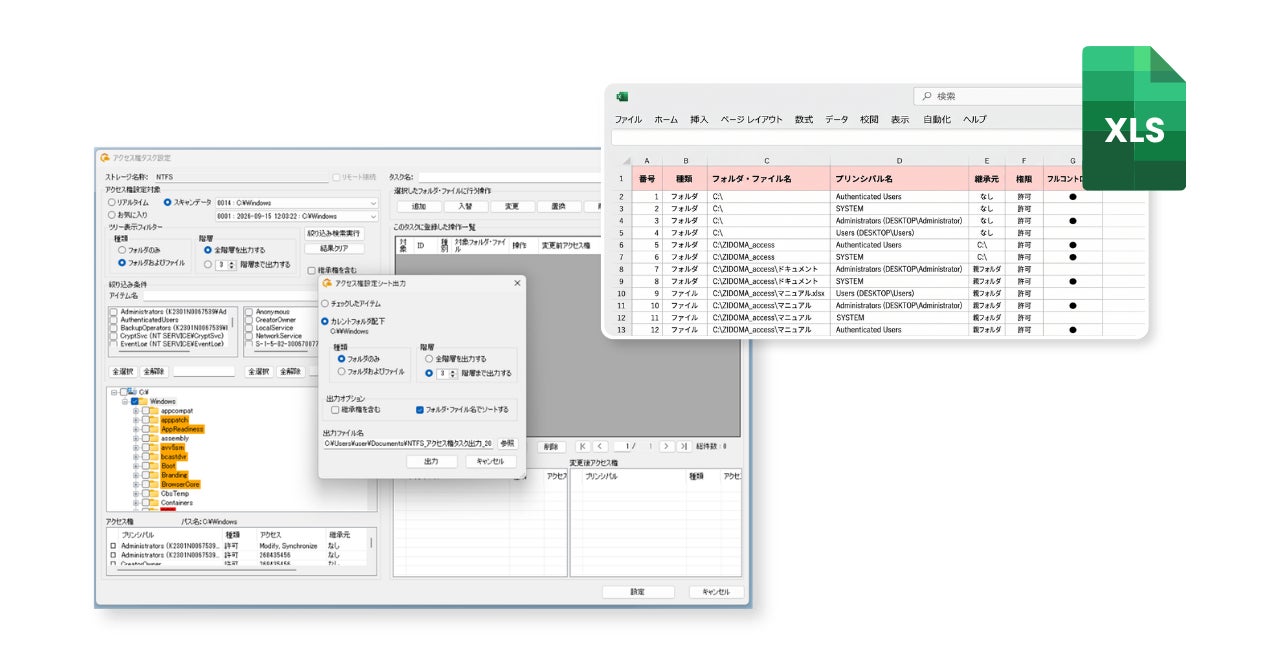Go to the next page of the operation list
Image resolution: width=1280 pixels, height=670 pixels.
click(666, 446)
